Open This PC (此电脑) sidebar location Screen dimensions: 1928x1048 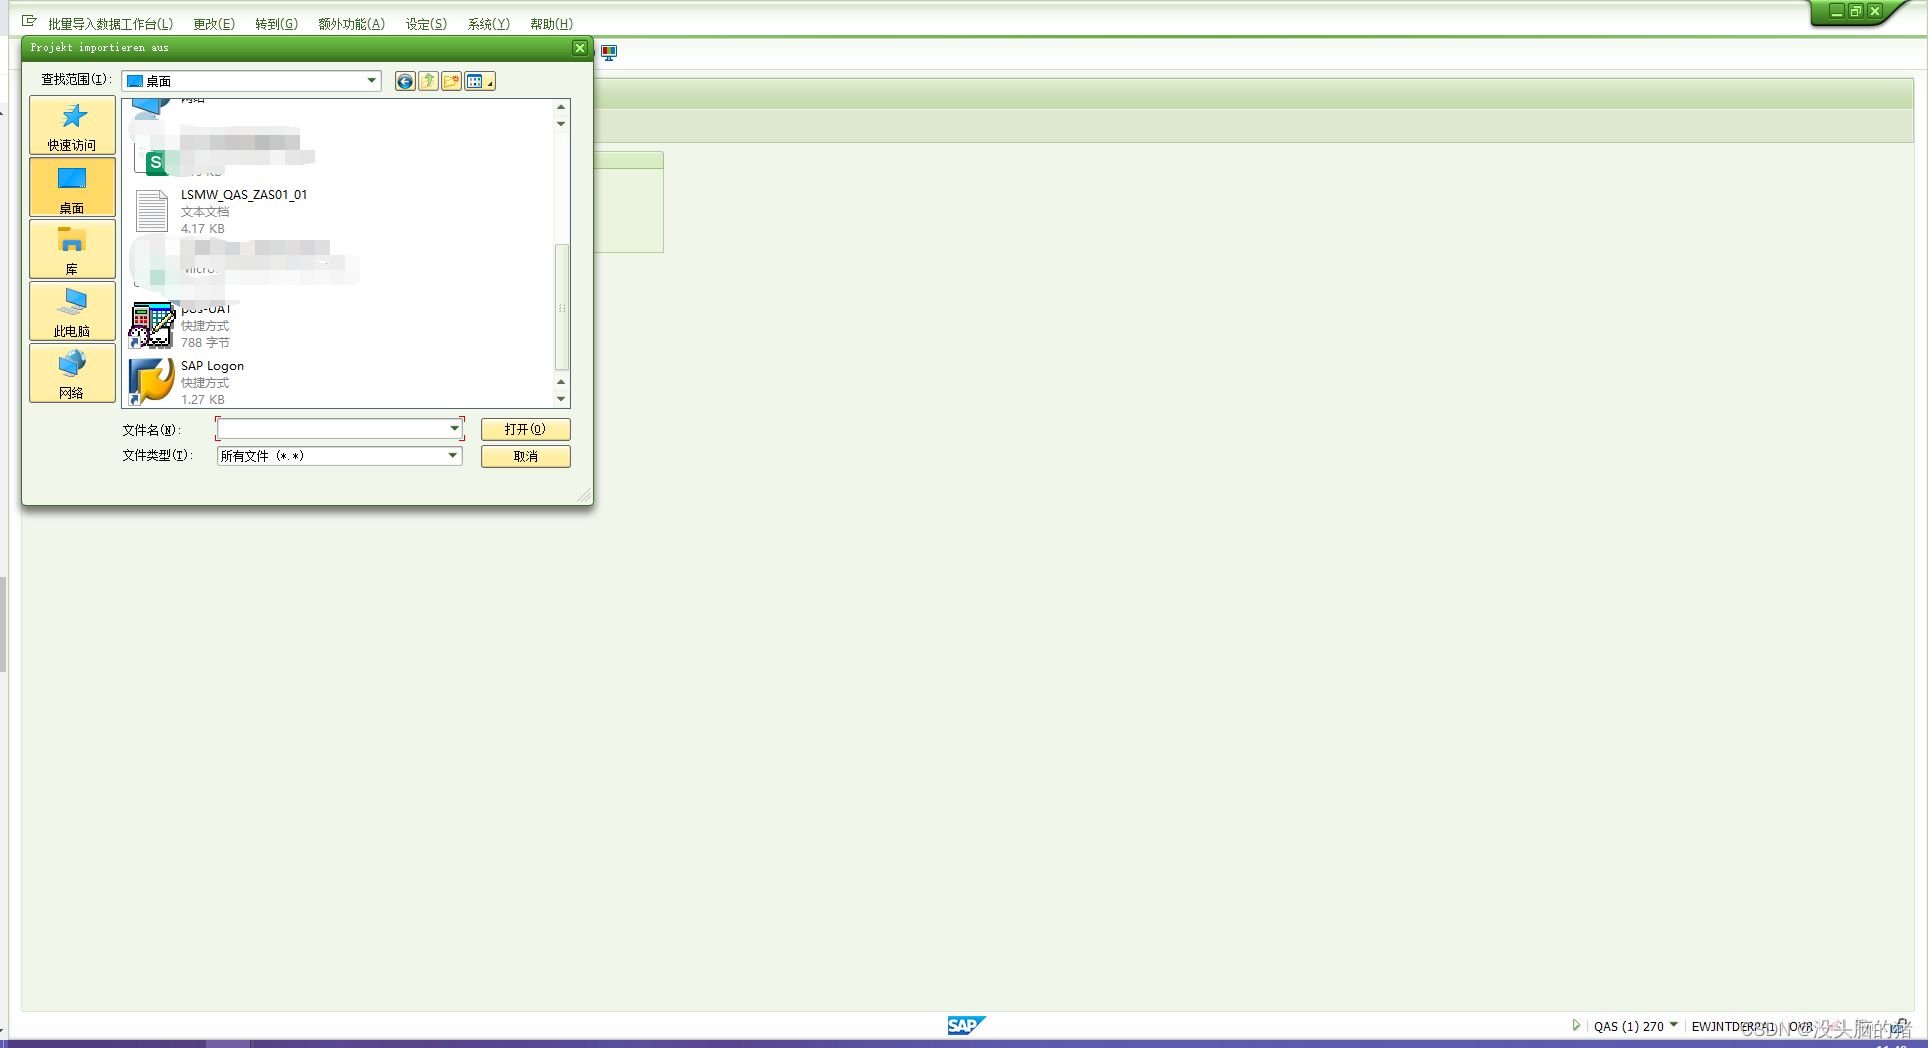coord(72,311)
